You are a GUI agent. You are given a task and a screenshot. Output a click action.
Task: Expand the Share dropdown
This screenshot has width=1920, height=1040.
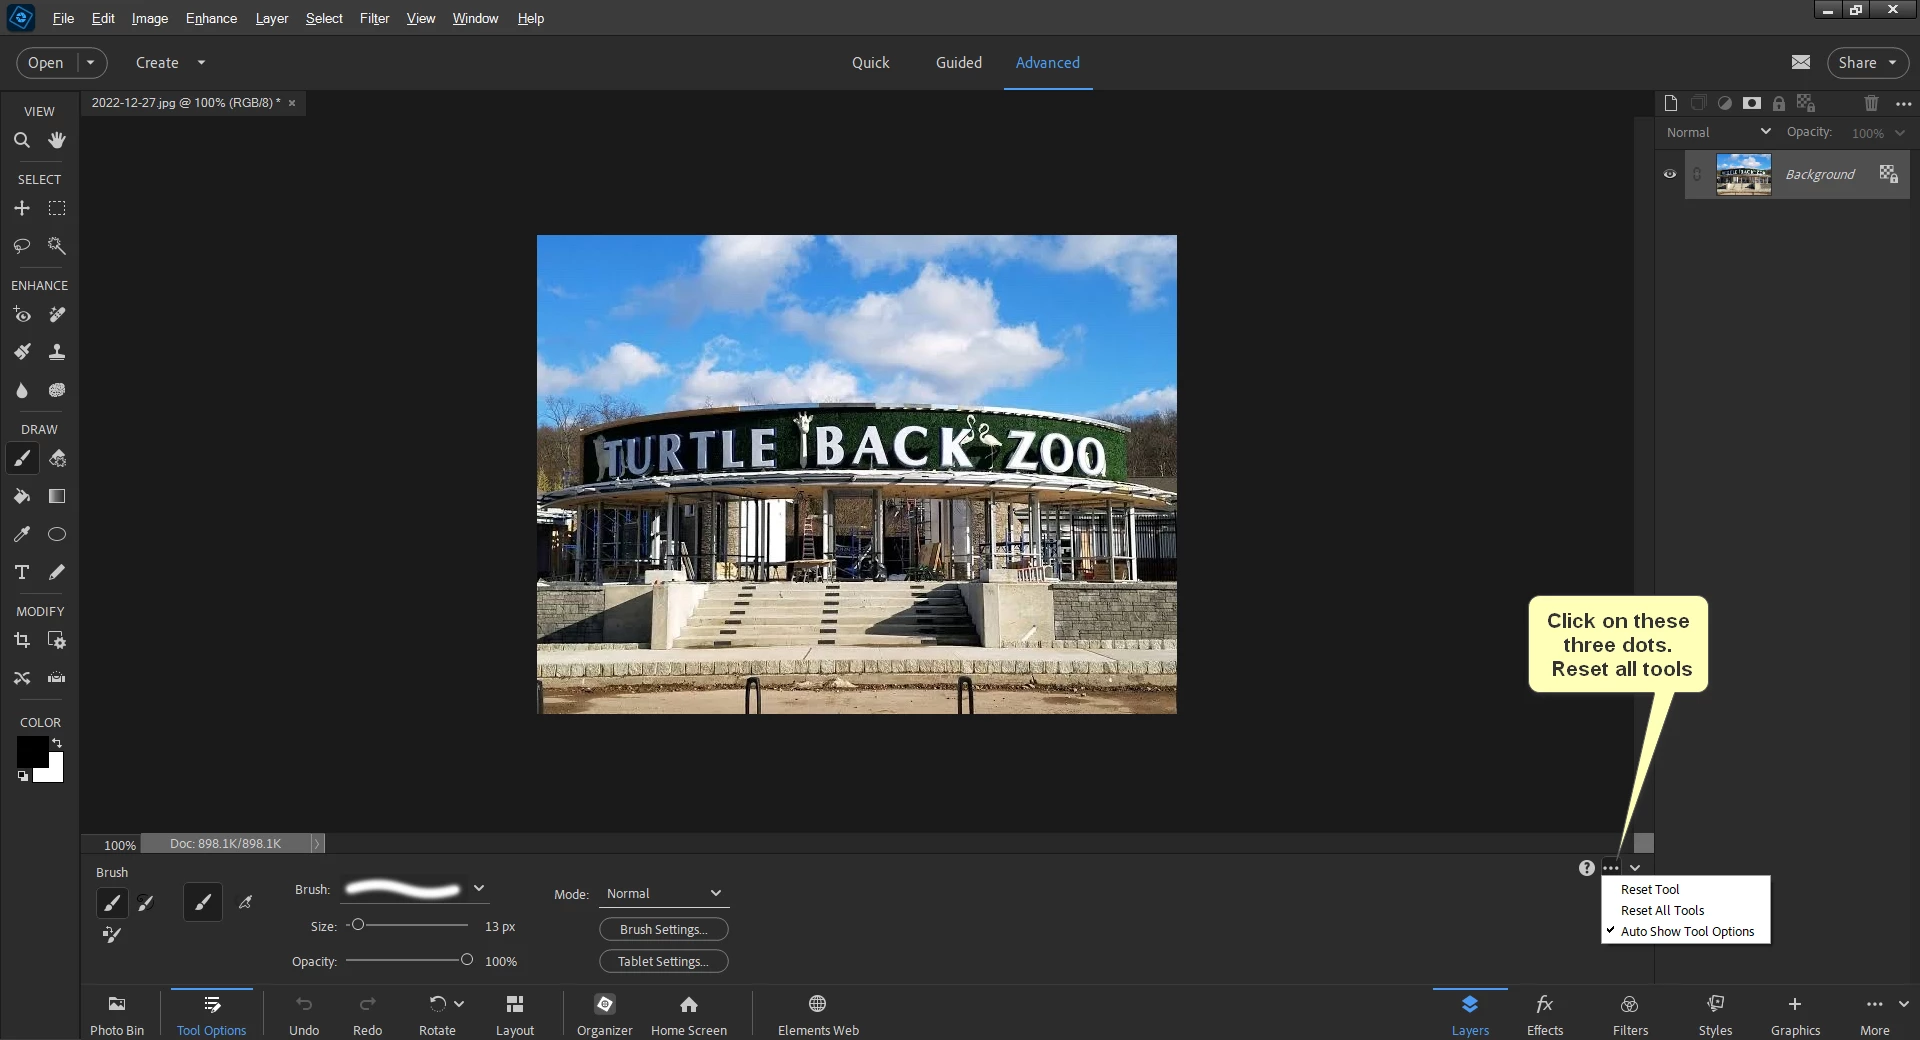coord(1893,62)
